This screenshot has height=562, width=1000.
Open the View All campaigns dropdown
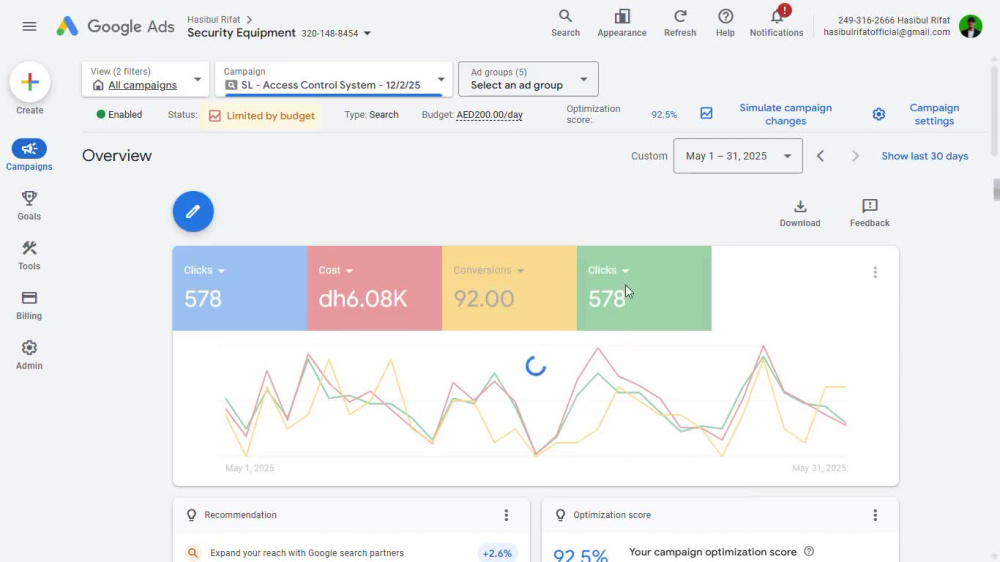tap(145, 79)
